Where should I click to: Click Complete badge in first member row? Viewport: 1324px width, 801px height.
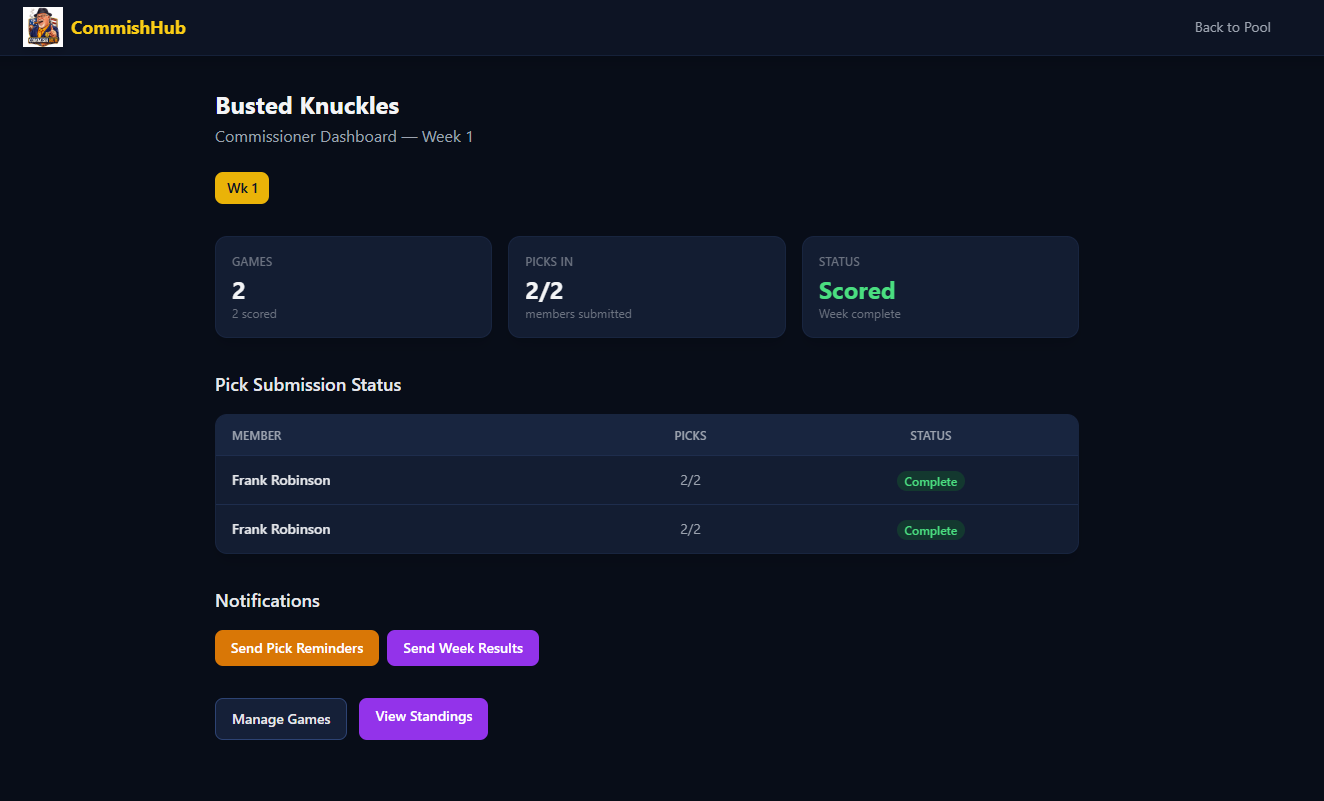930,482
